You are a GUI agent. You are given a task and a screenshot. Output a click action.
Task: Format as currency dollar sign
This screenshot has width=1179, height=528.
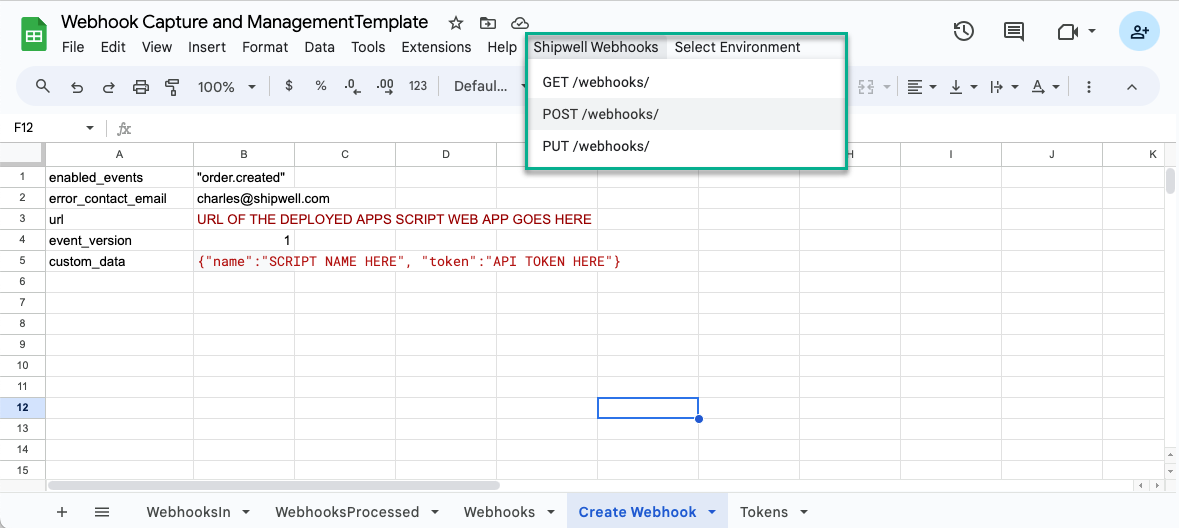pyautogui.click(x=289, y=86)
